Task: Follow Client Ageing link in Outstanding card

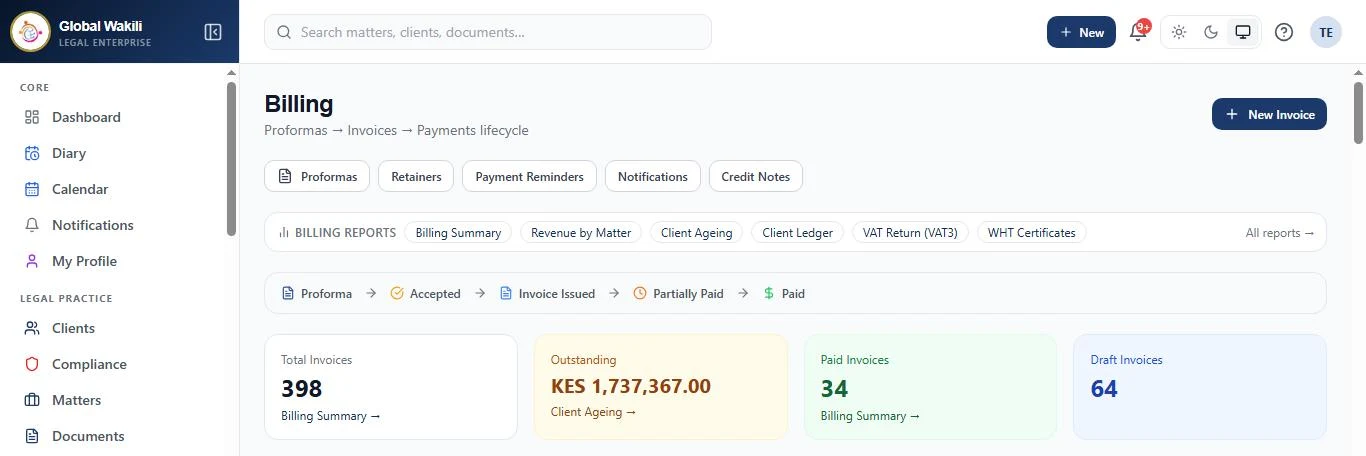Action: [593, 412]
